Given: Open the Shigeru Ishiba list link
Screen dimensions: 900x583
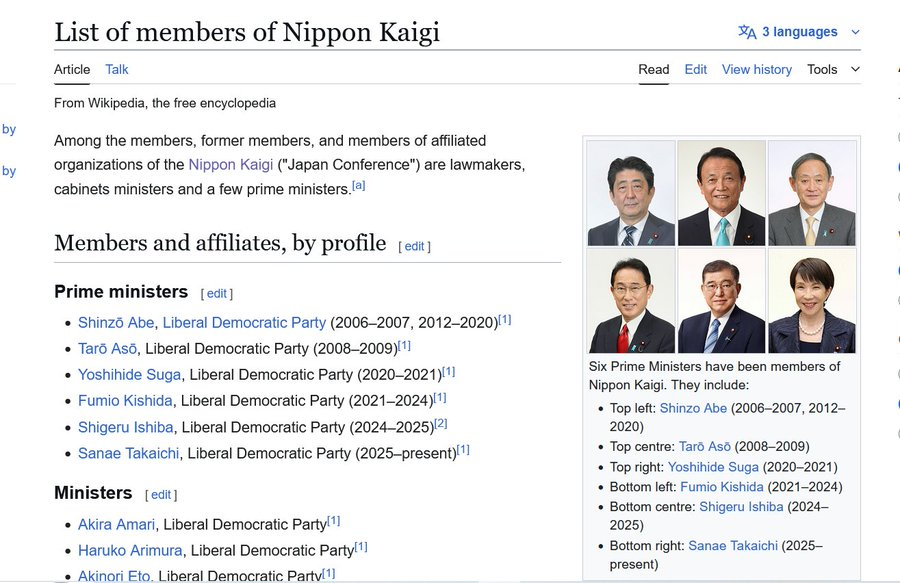Looking at the screenshot, I should click(126, 427).
